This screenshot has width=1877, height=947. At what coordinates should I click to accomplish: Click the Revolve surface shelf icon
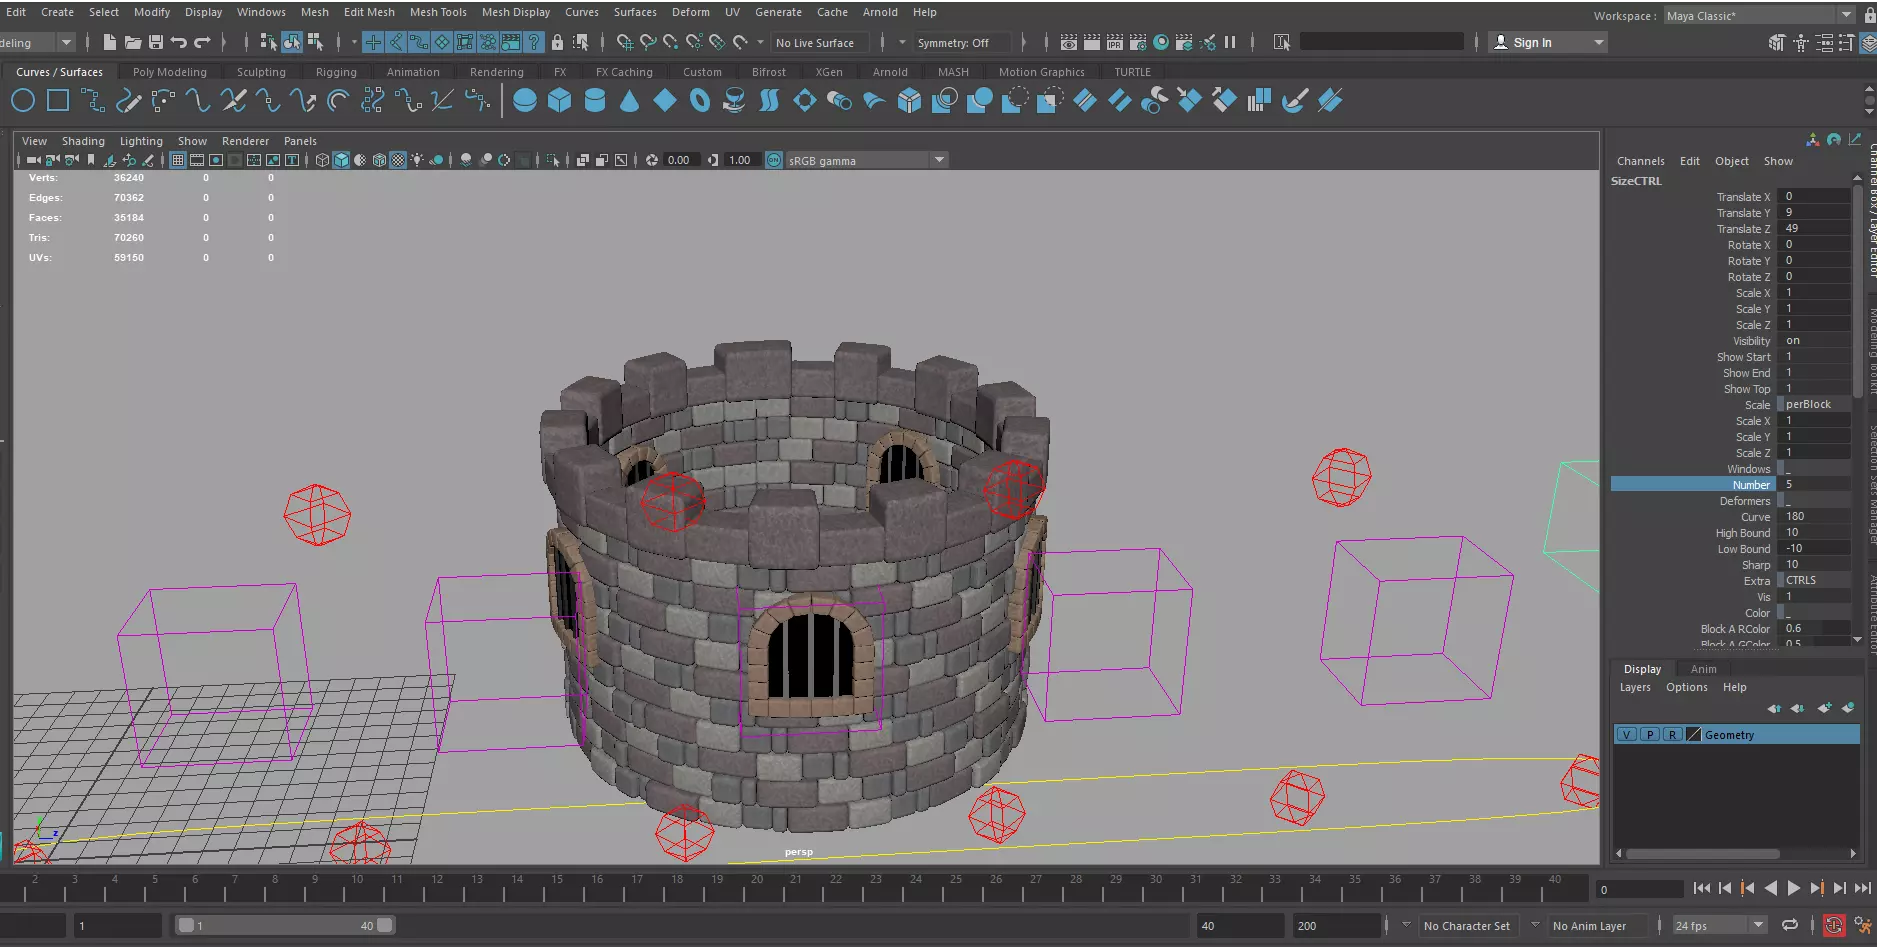[x=734, y=100]
